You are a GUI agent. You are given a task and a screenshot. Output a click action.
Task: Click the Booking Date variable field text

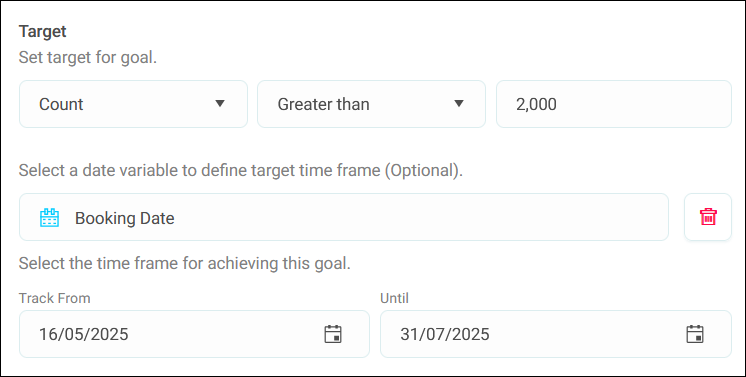[x=125, y=218]
